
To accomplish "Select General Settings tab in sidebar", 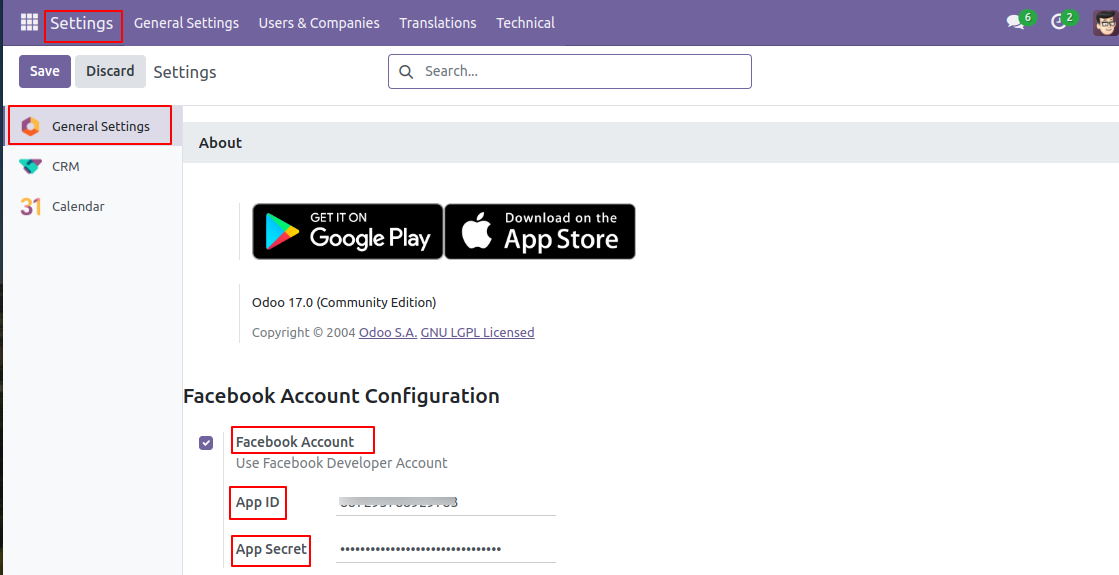I will 91,126.
